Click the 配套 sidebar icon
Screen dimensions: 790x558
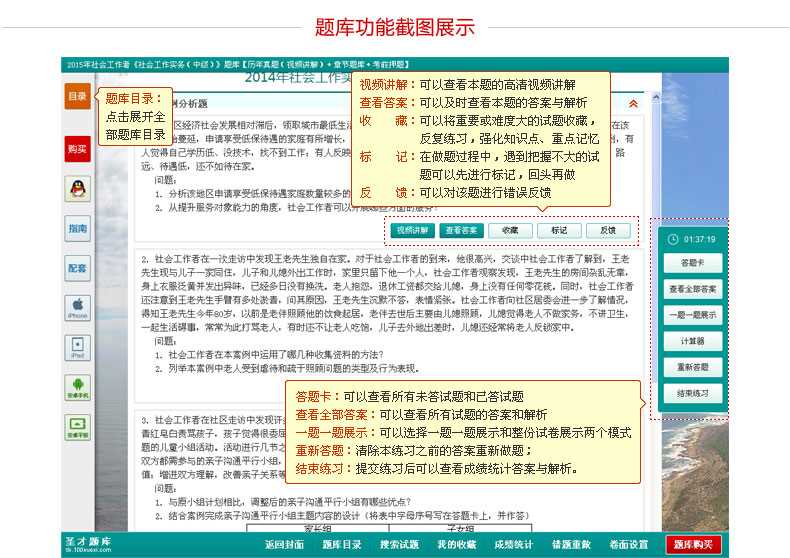pos(77,268)
